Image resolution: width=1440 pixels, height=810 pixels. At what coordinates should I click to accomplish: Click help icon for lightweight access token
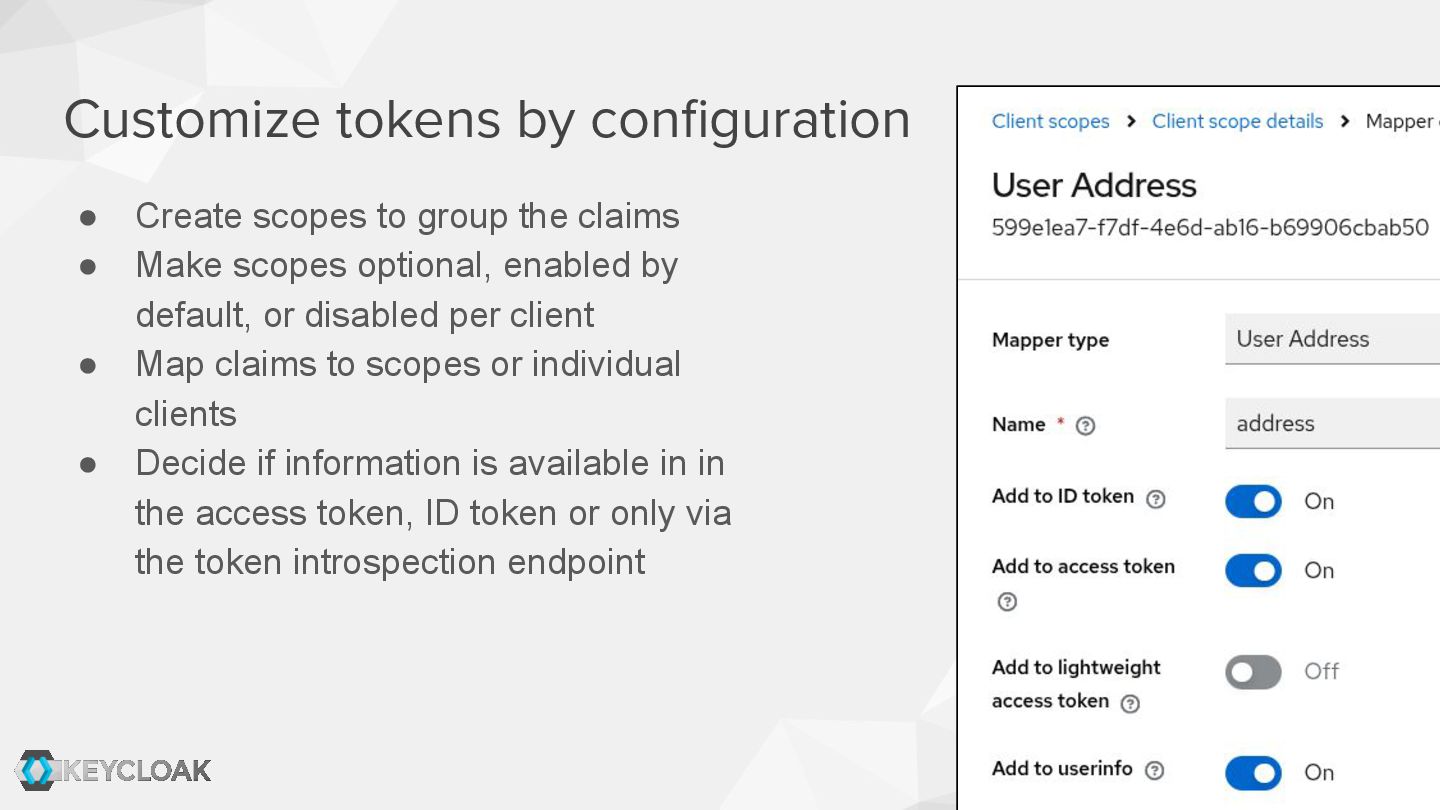(1130, 704)
